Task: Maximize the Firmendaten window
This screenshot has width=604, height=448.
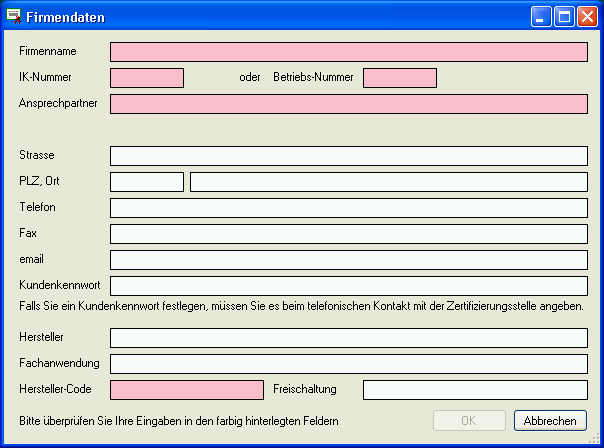Action: 564,17
